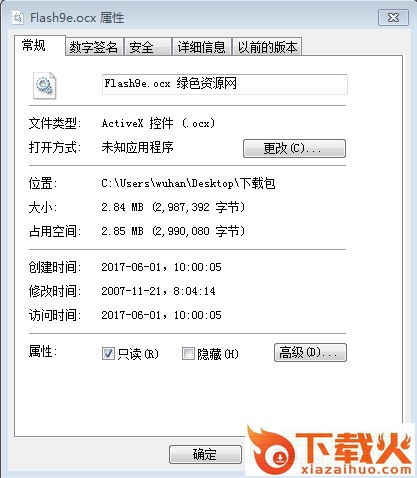
Task: Click the 更改(C)... button
Action: tap(294, 148)
